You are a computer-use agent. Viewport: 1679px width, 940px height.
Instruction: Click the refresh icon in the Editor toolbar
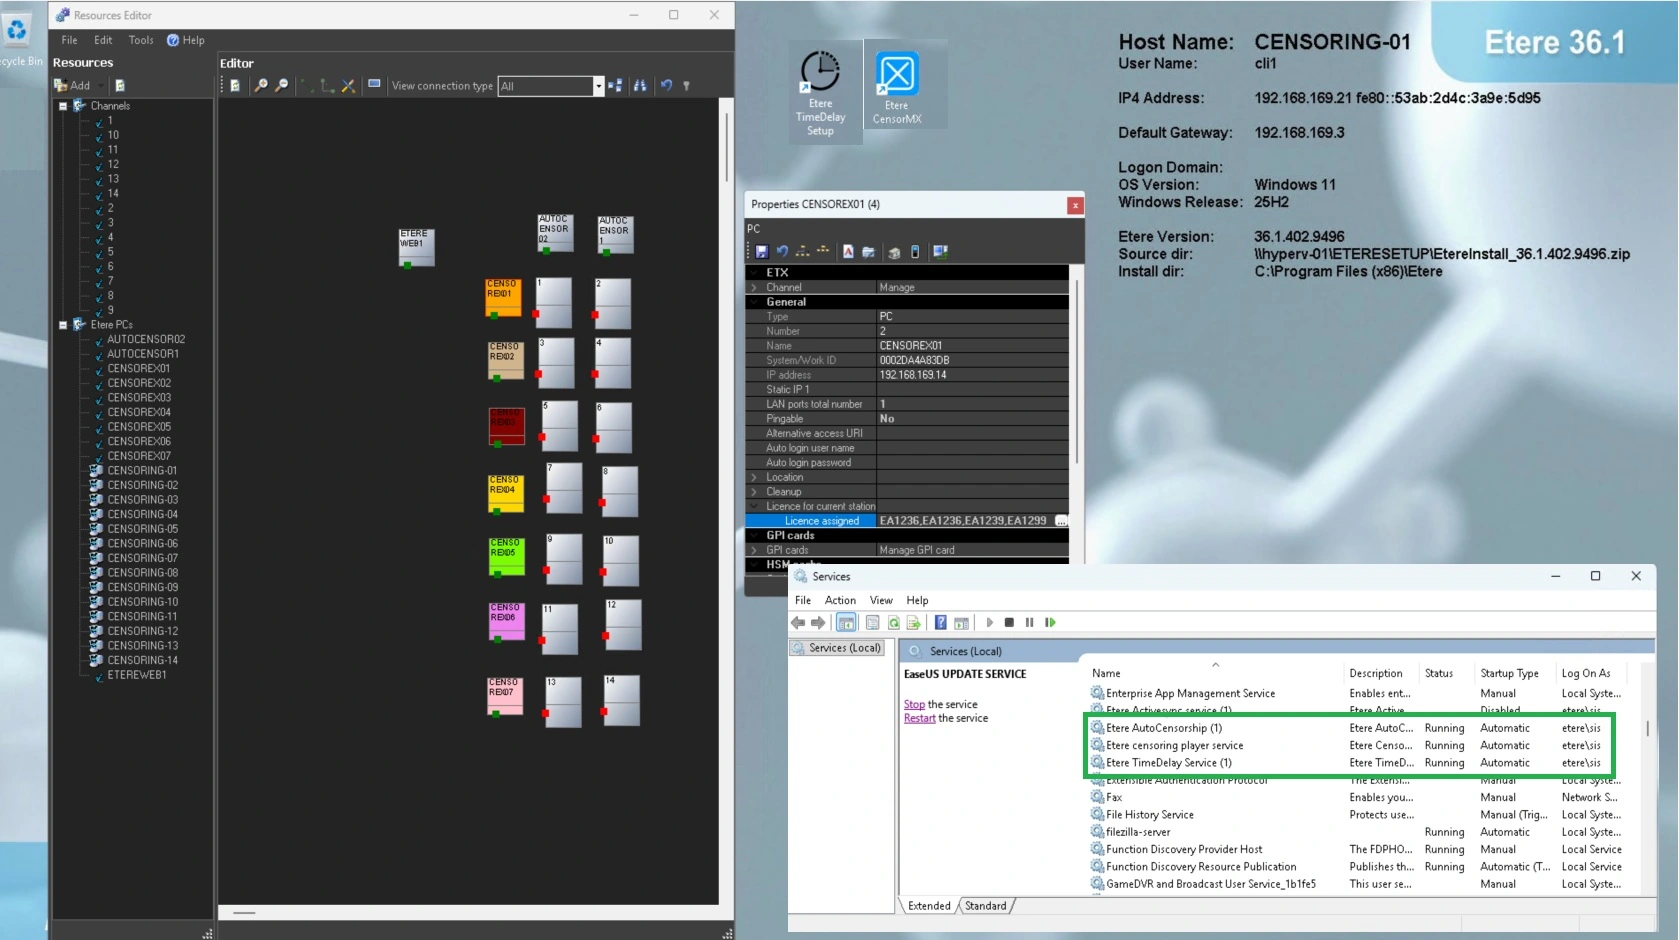tap(235, 86)
